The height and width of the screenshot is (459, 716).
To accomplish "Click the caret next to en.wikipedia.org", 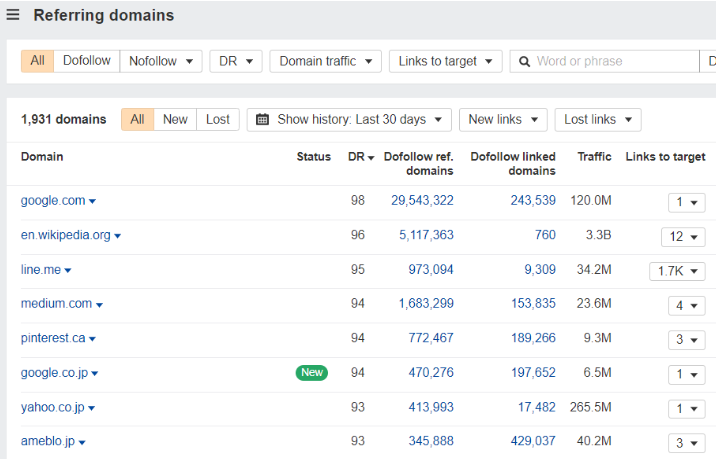I will point(117,237).
